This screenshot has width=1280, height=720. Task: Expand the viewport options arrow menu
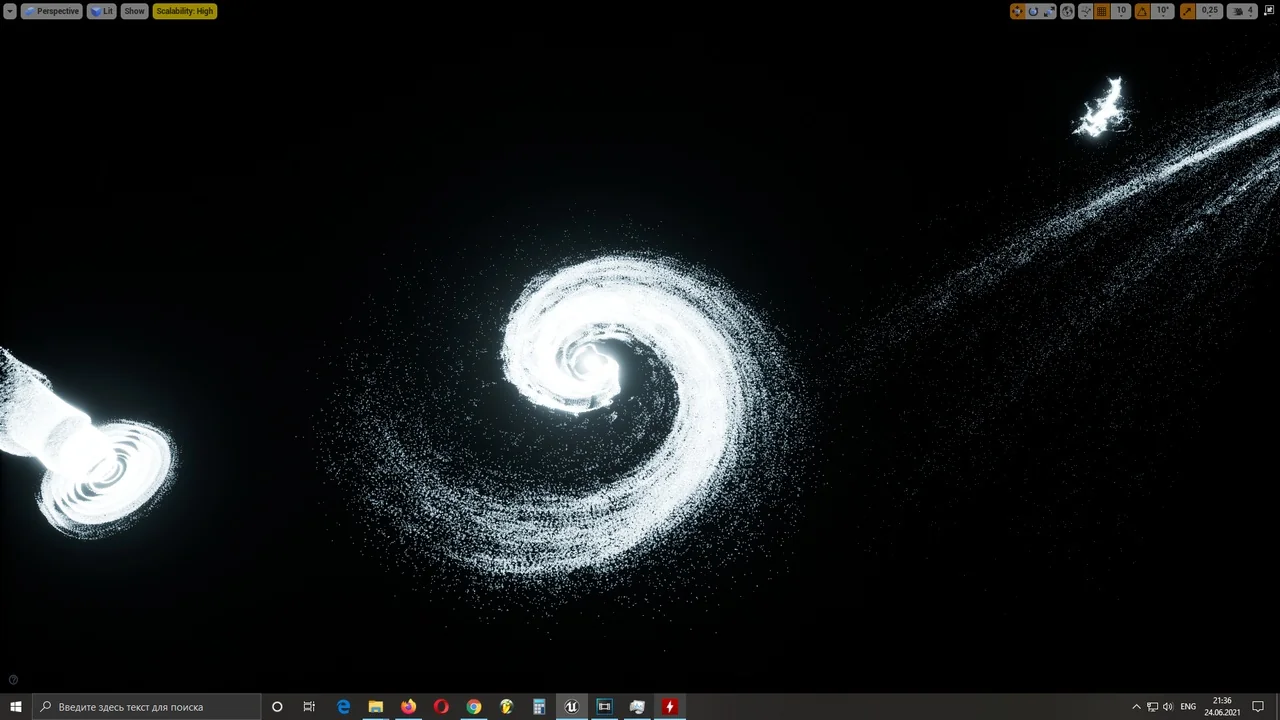(x=10, y=11)
